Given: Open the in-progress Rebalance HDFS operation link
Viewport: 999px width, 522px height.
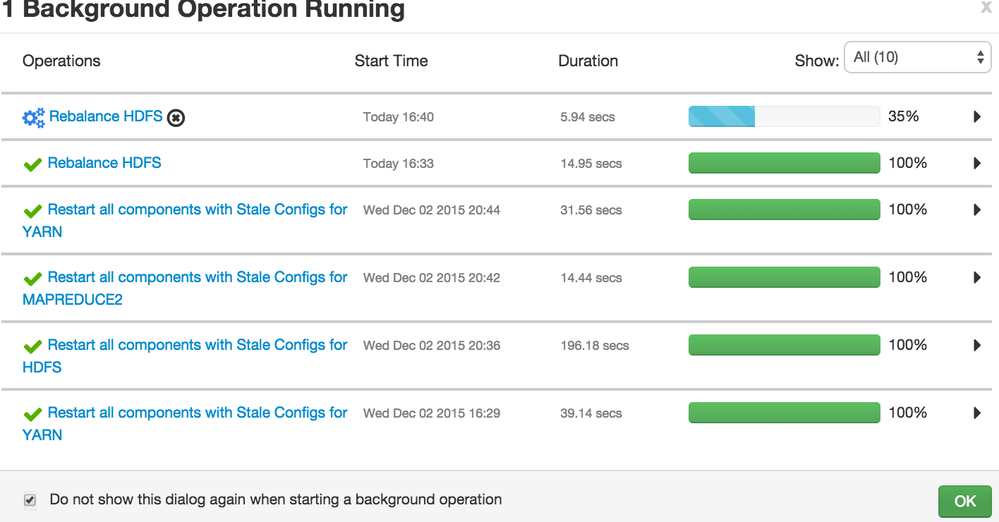Looking at the screenshot, I should (x=106, y=117).
